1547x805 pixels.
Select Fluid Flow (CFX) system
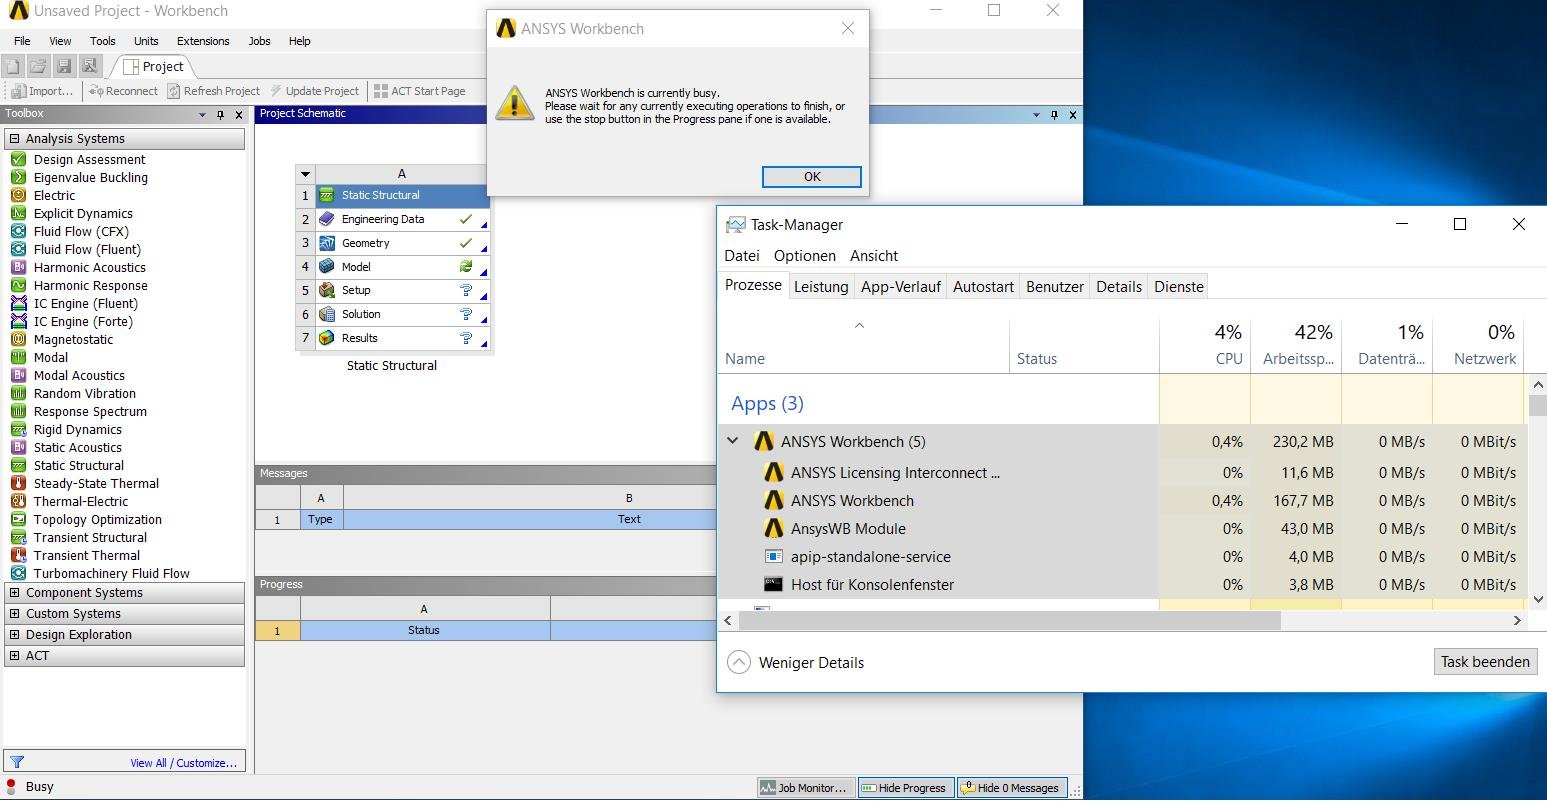click(81, 232)
